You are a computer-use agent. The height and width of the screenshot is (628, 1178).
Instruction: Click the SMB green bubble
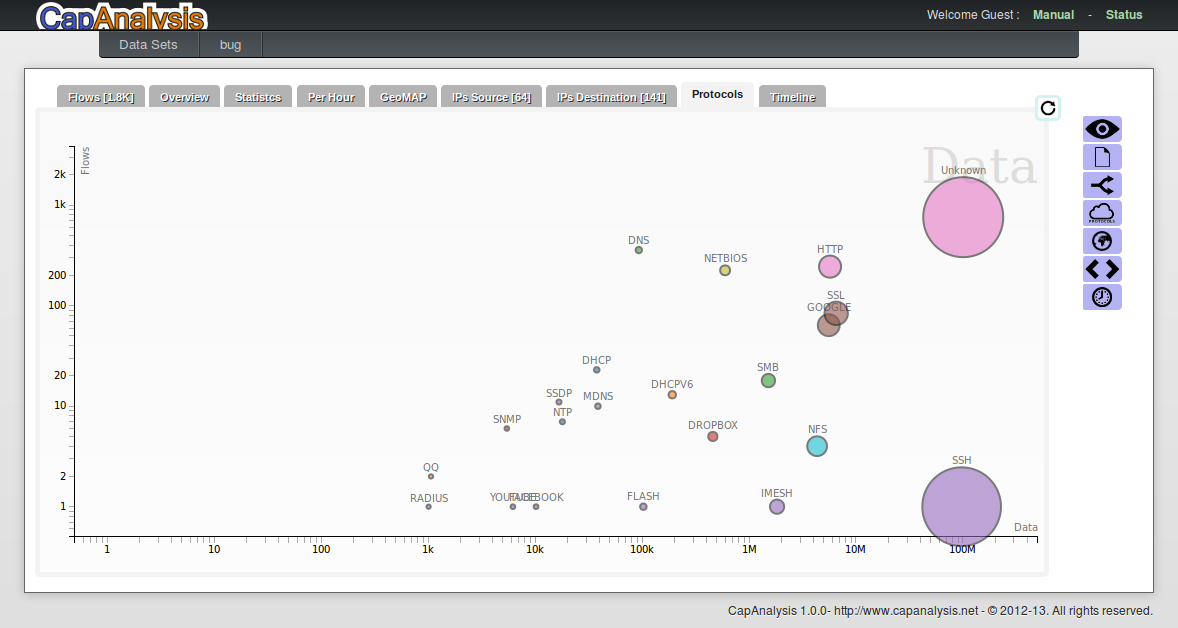[x=768, y=381]
